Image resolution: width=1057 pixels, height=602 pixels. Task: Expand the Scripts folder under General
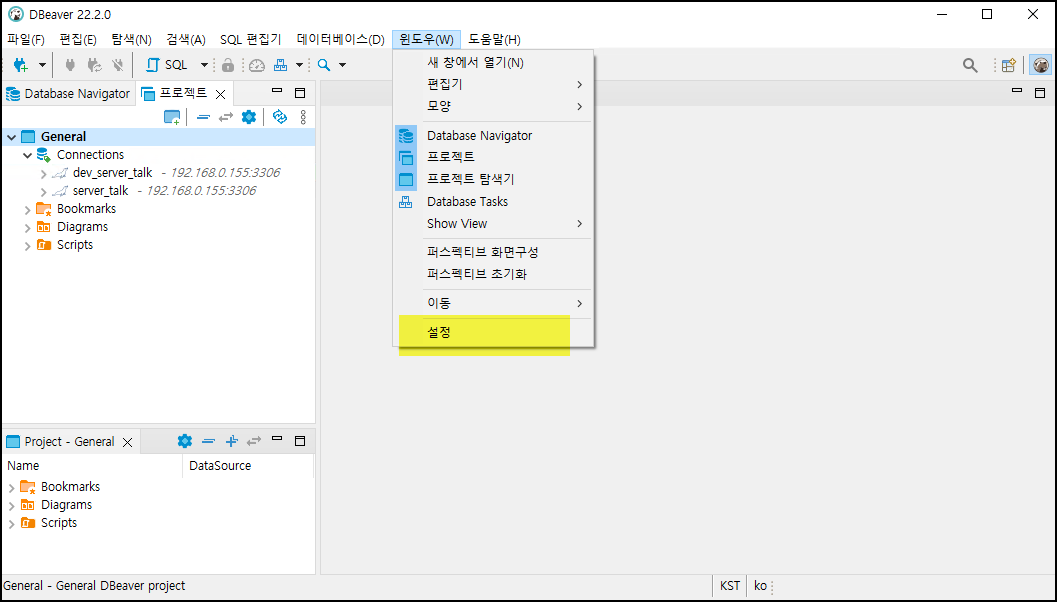point(28,246)
